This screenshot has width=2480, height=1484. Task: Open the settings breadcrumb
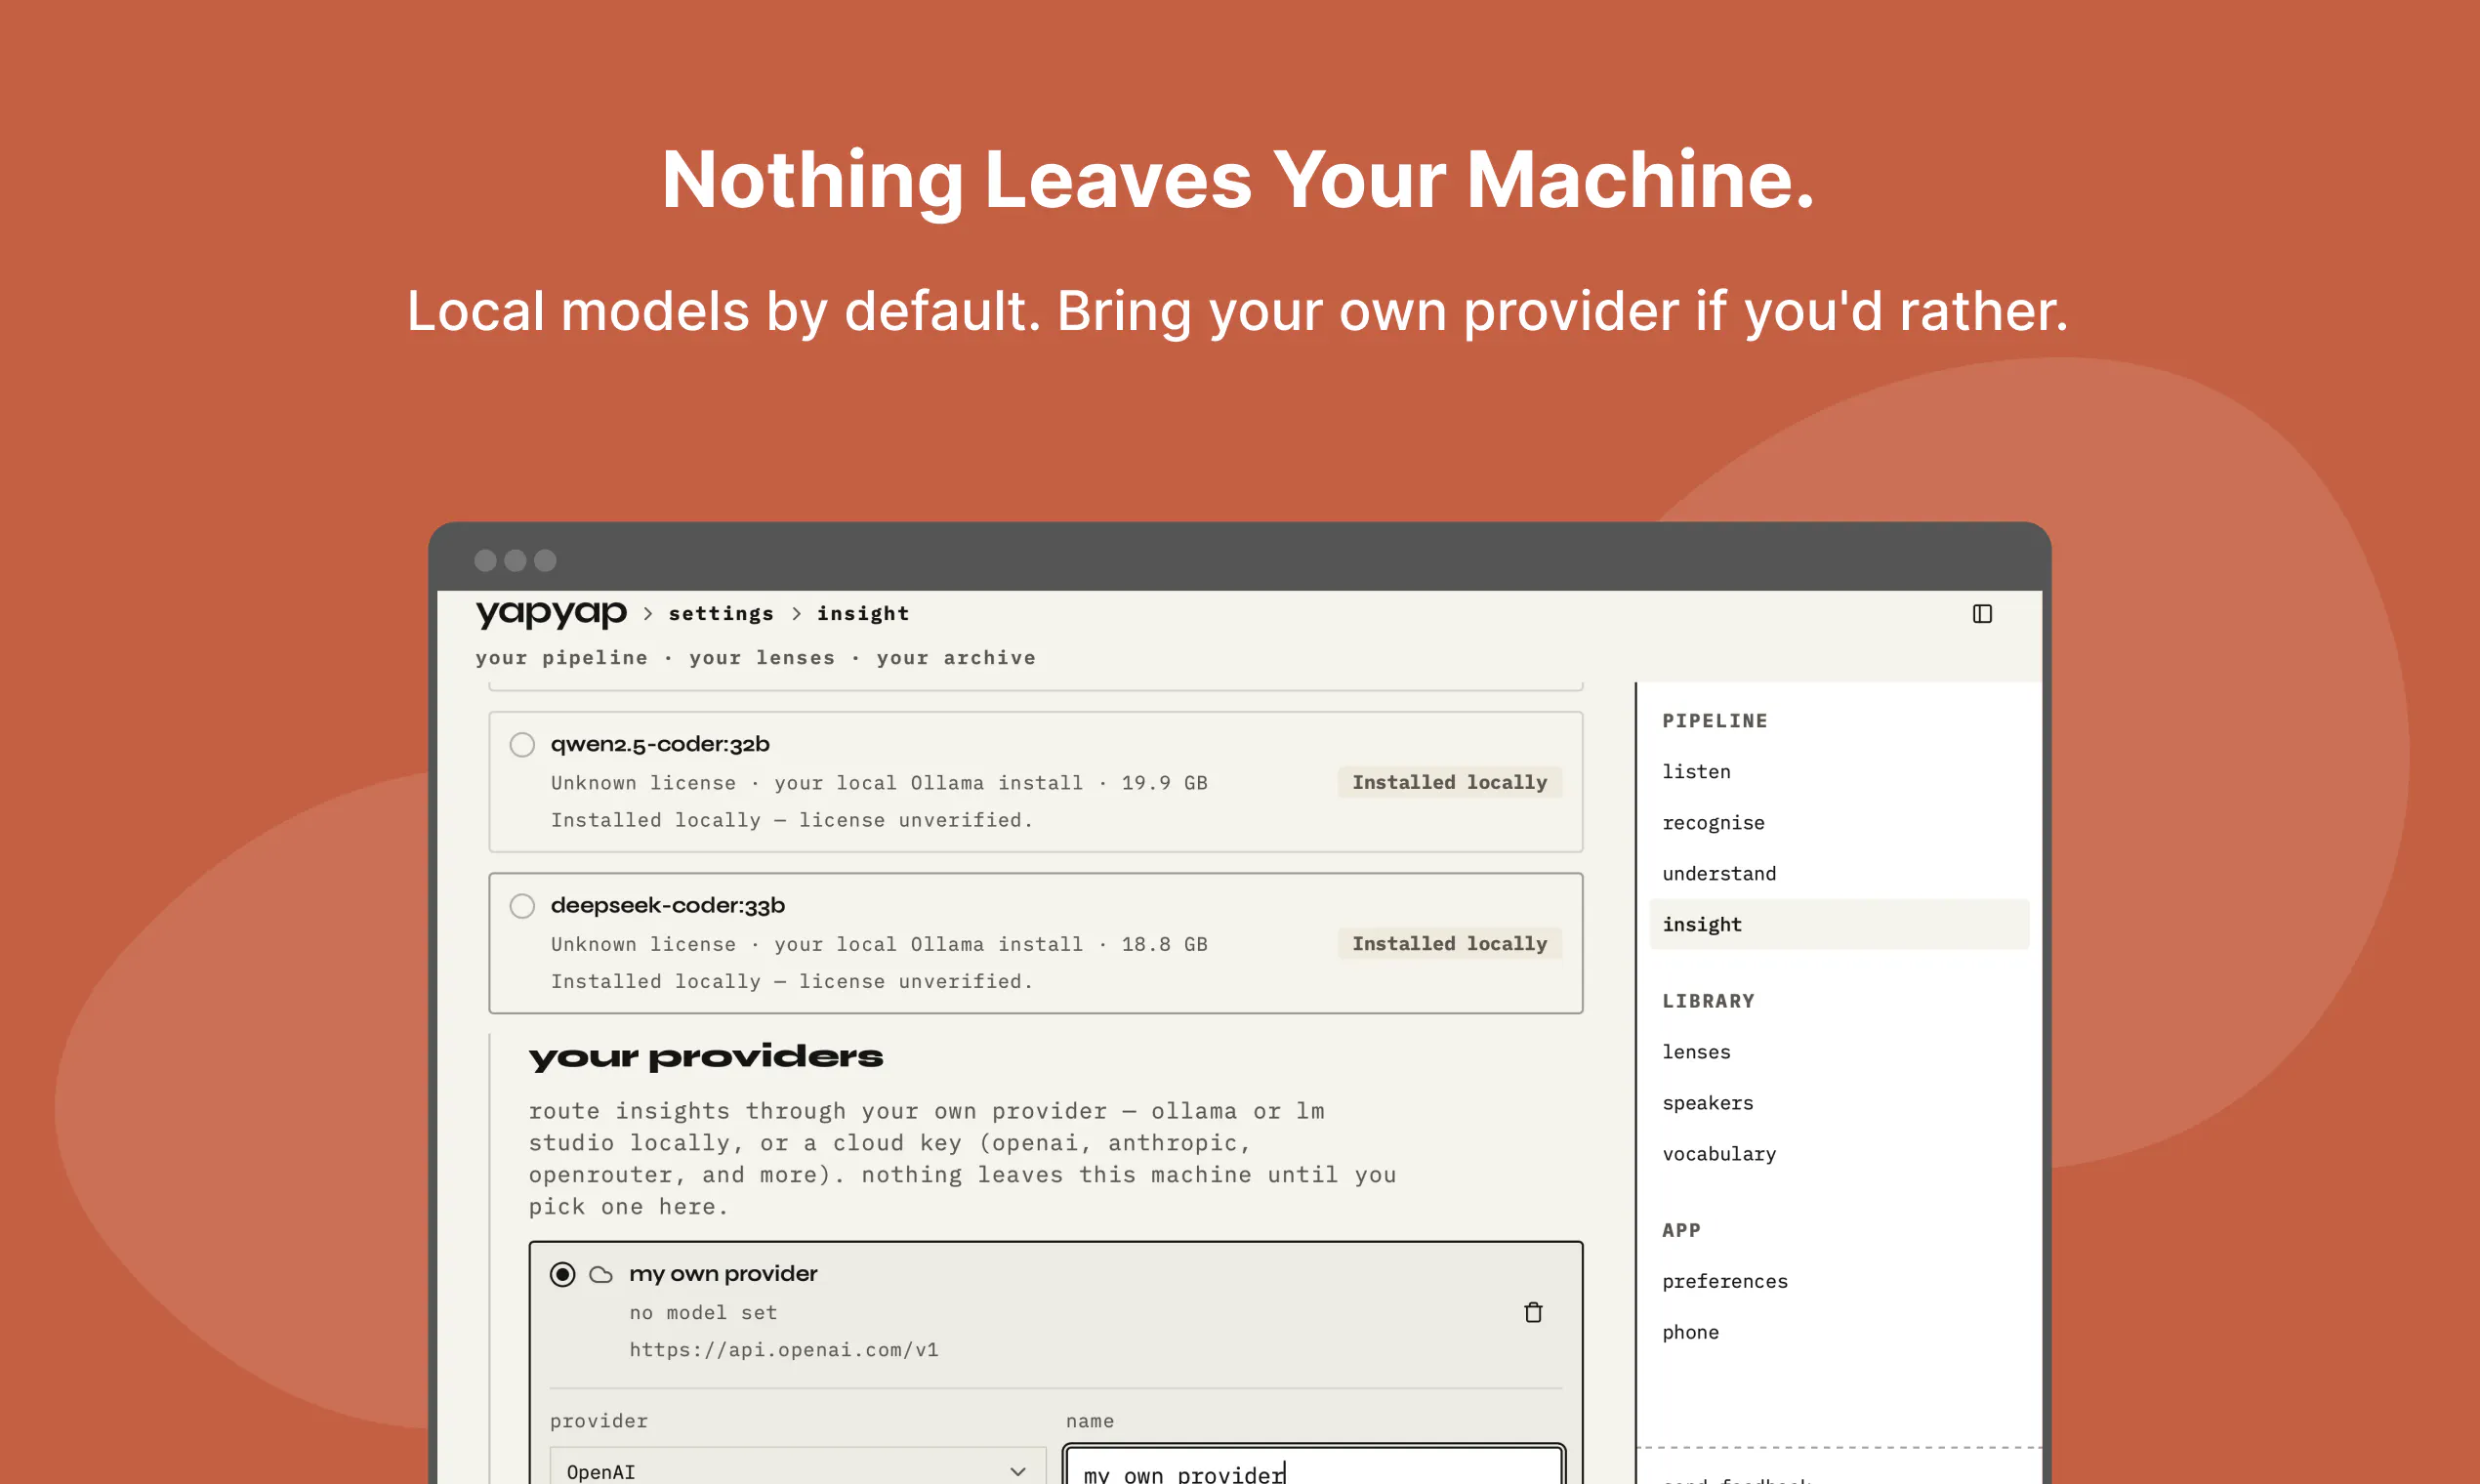click(721, 614)
